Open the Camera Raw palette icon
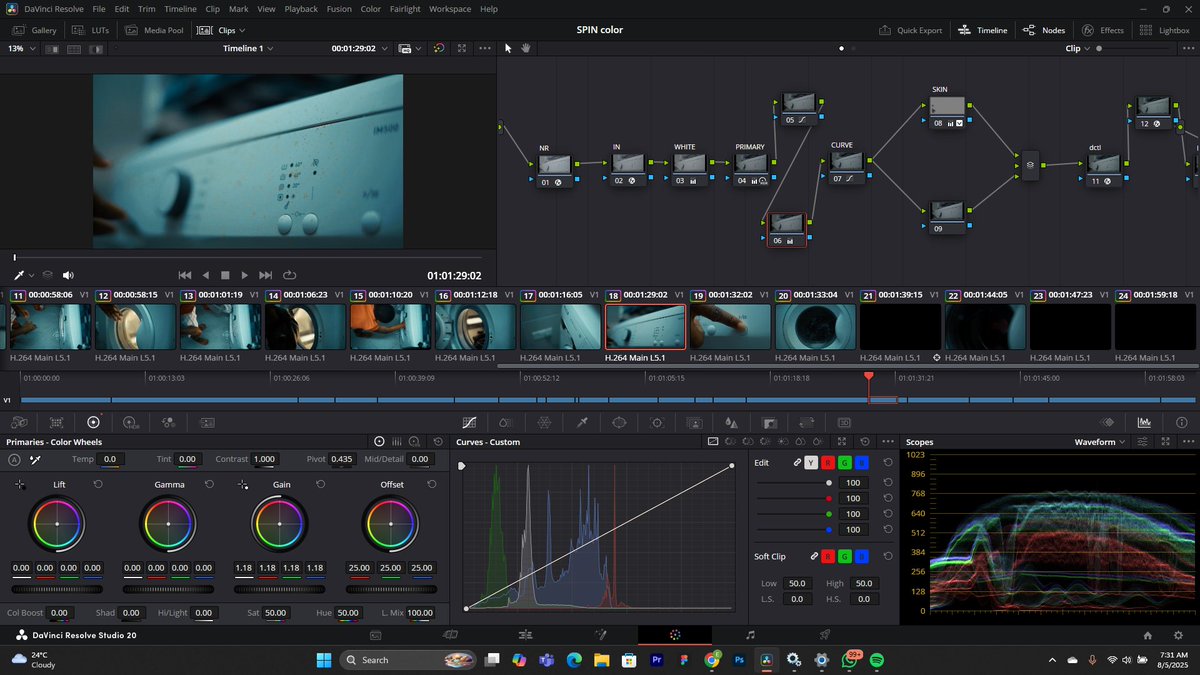Screen dimensions: 1200x675 coord(19,422)
